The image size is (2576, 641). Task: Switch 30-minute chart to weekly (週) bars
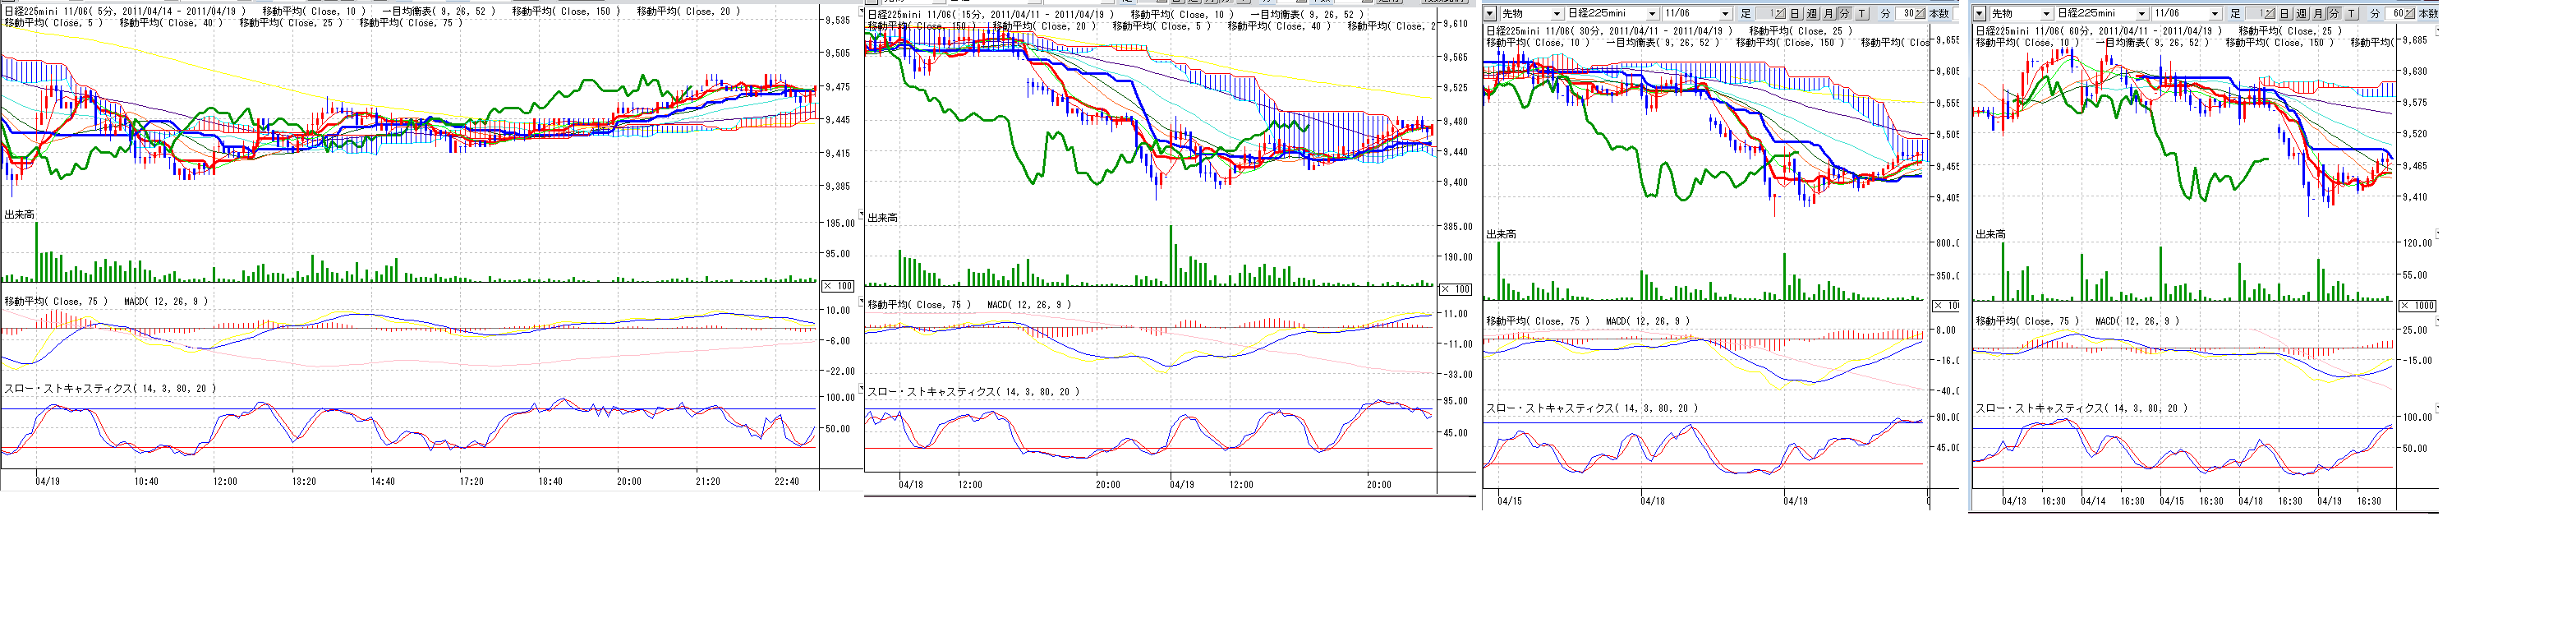pyautogui.click(x=1811, y=14)
